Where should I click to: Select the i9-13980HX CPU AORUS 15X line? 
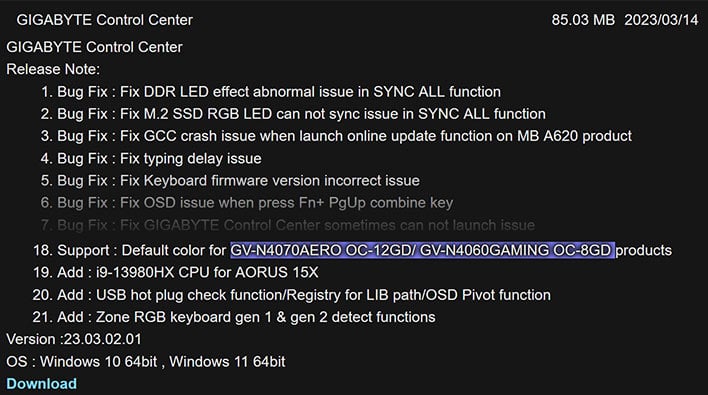(x=175, y=273)
